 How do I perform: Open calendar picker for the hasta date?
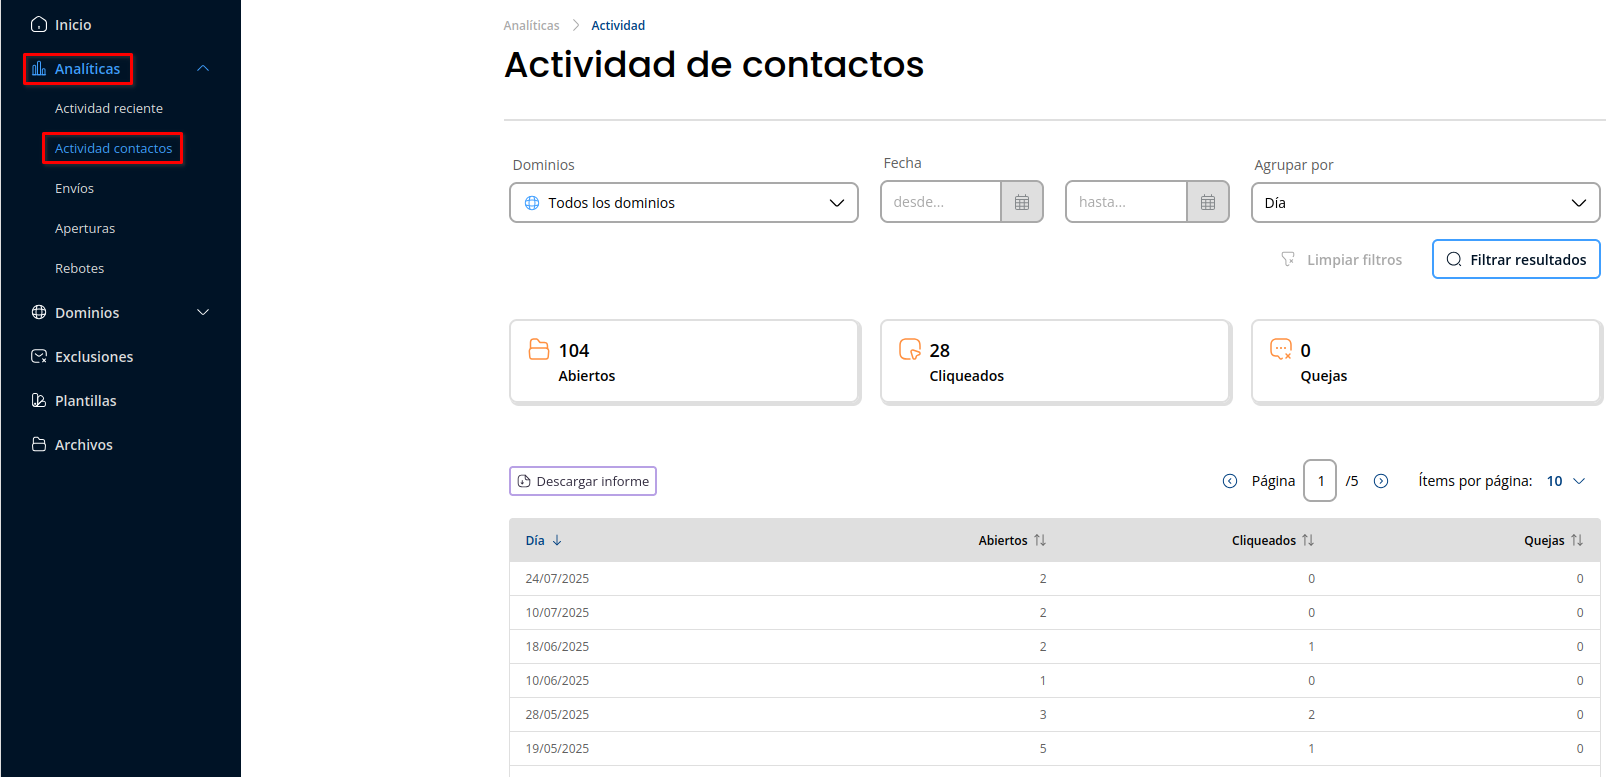[1207, 202]
